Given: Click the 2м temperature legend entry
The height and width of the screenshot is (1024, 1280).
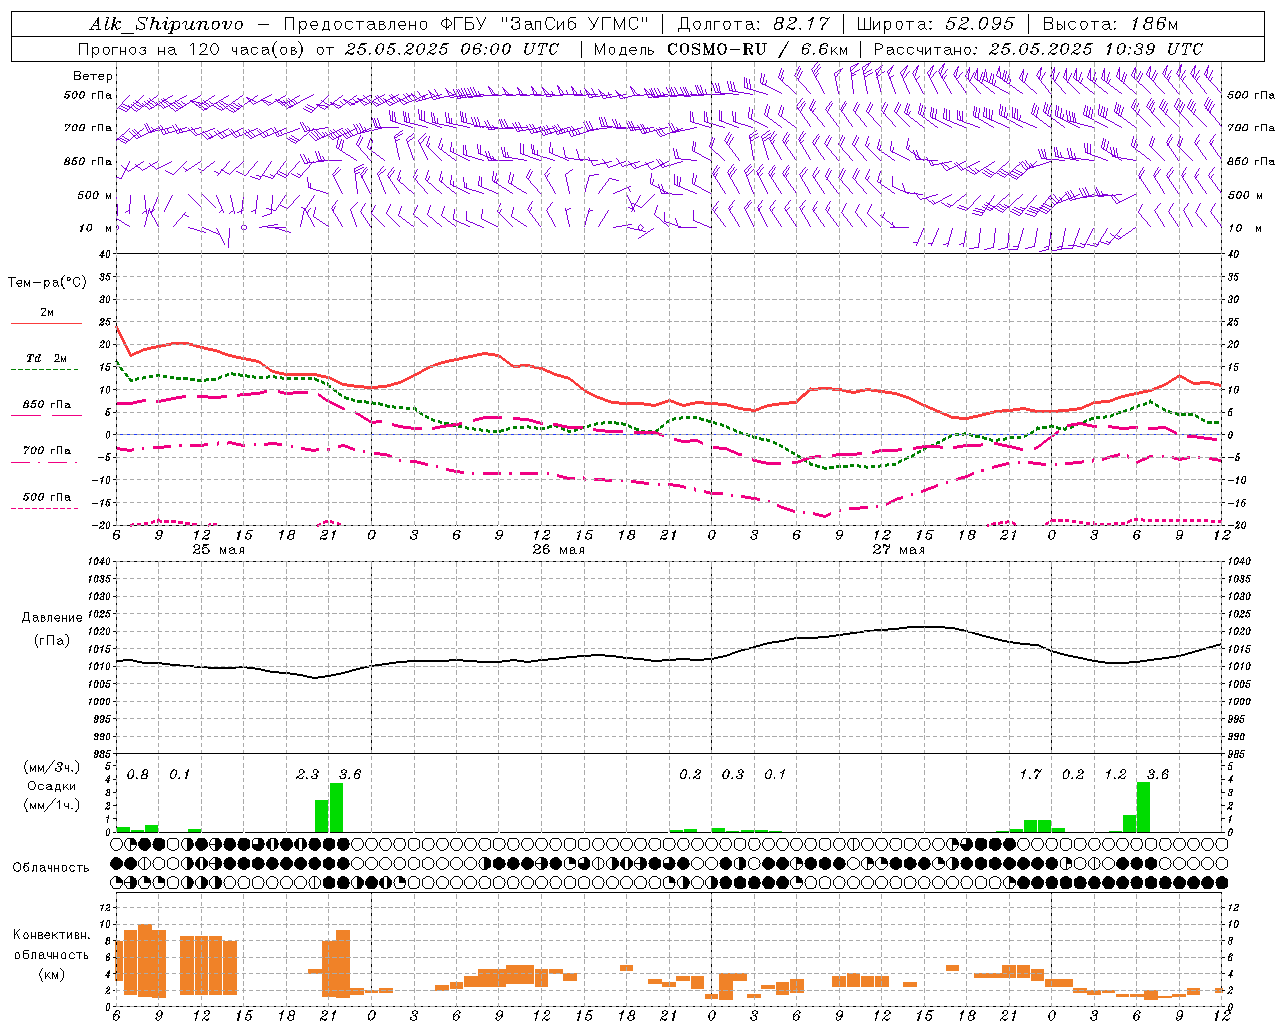Looking at the screenshot, I should (x=47, y=313).
